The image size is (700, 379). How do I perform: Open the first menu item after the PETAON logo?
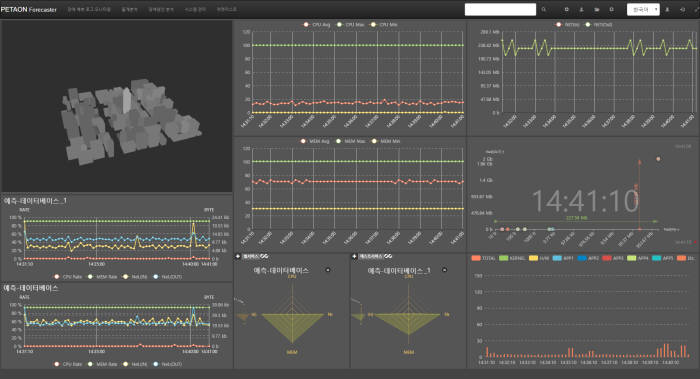[x=88, y=9]
